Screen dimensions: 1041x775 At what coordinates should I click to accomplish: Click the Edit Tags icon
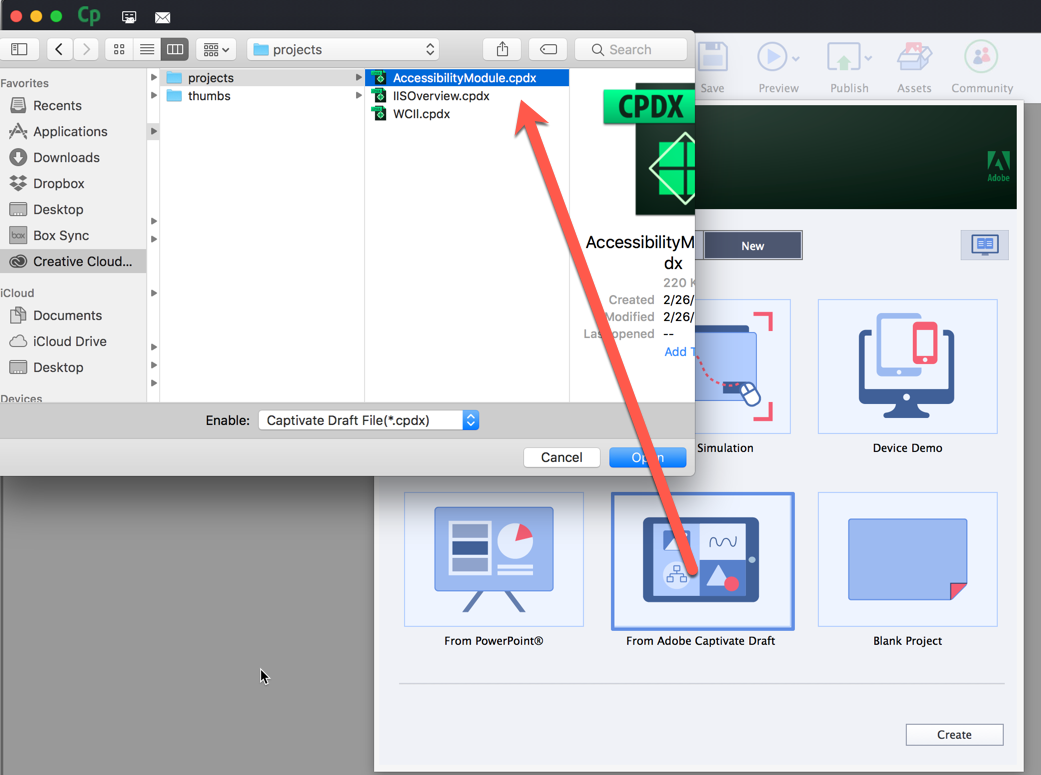point(548,49)
